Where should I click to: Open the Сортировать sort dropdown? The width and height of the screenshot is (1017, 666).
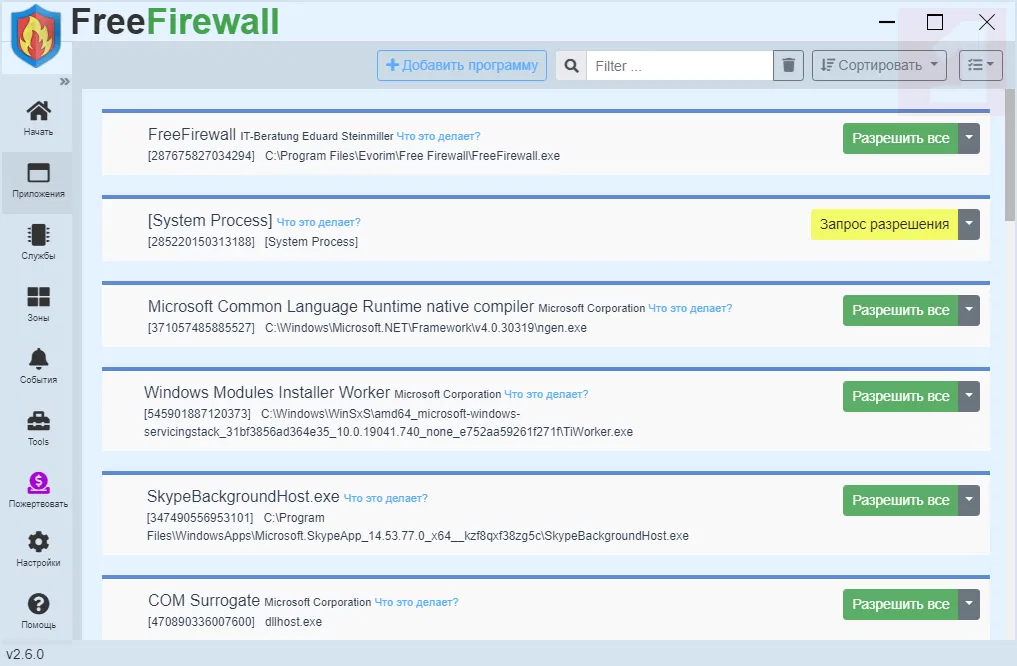click(x=879, y=65)
